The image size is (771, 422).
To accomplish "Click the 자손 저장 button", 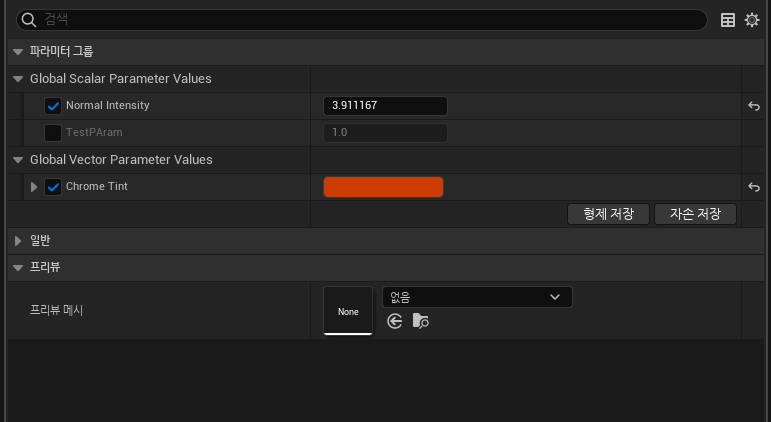I will (x=695, y=214).
